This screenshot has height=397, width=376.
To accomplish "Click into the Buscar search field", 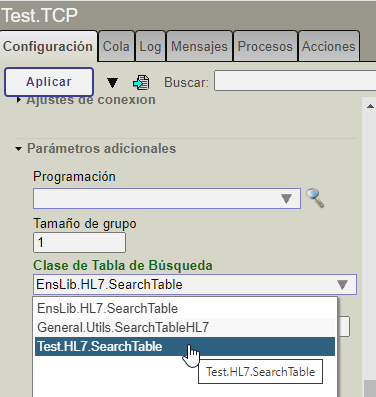I will 295,80.
